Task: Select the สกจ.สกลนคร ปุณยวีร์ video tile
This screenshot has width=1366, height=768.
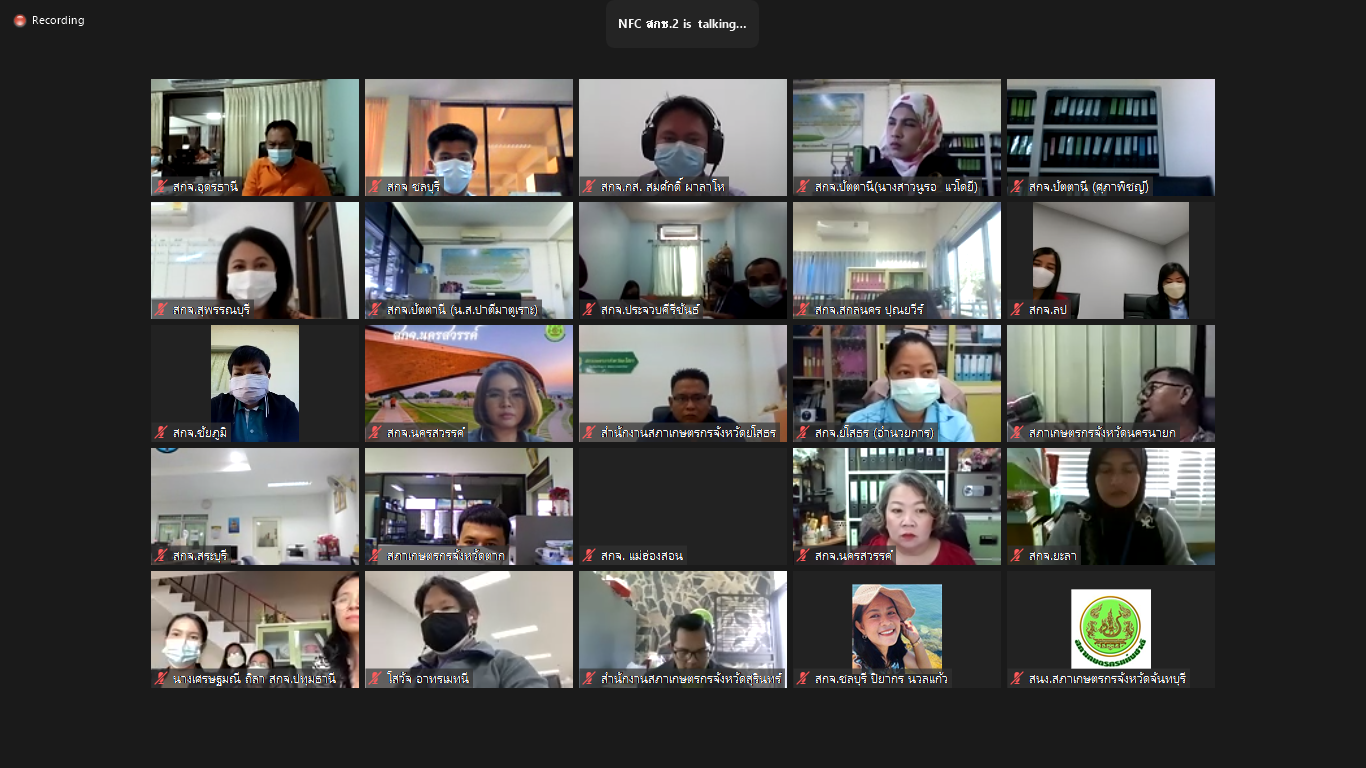Action: pos(897,260)
